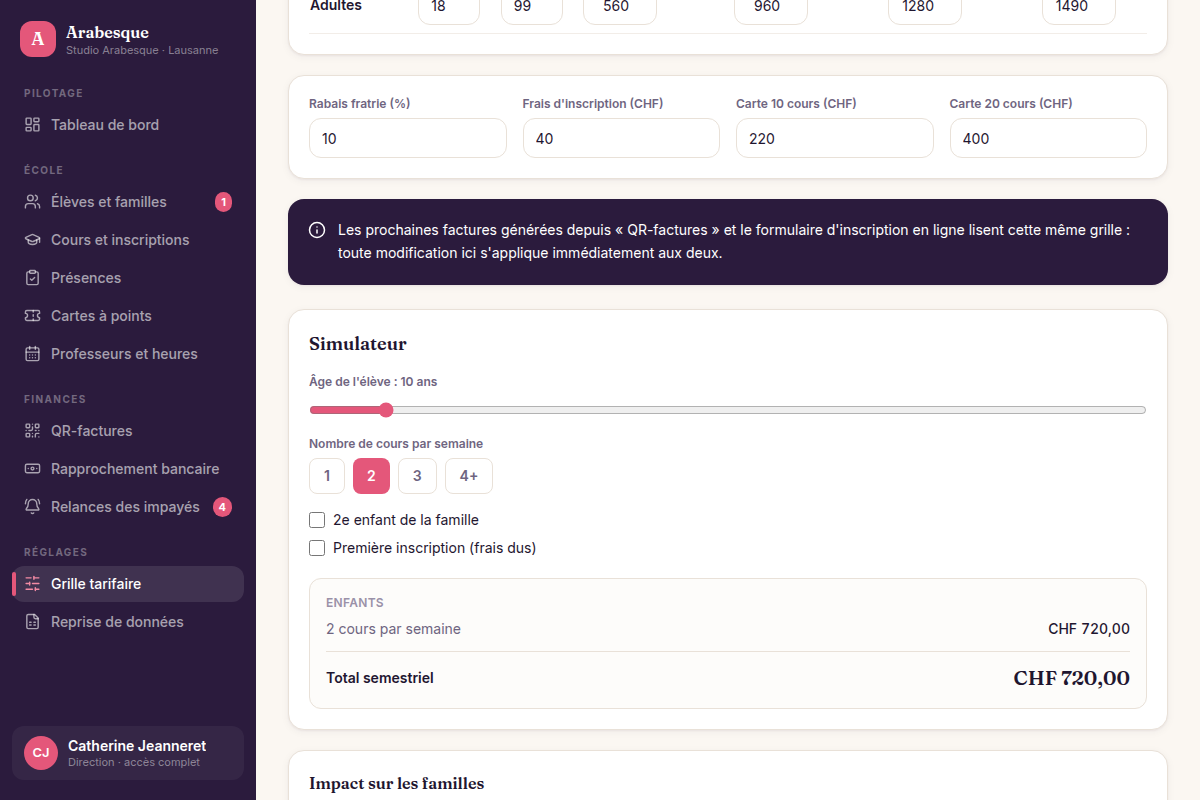Click the info icon in the dark banner
This screenshot has width=1200, height=800.
(317, 230)
